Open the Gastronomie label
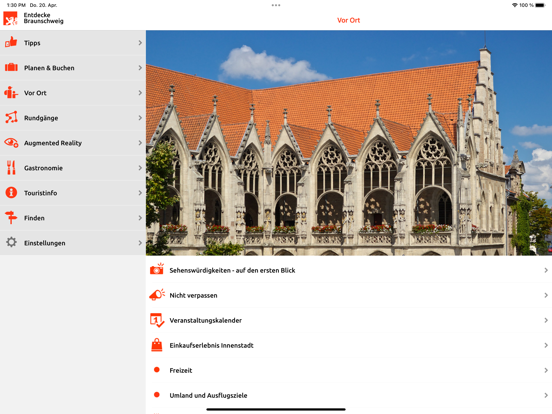The height and width of the screenshot is (414, 552). coord(43,168)
